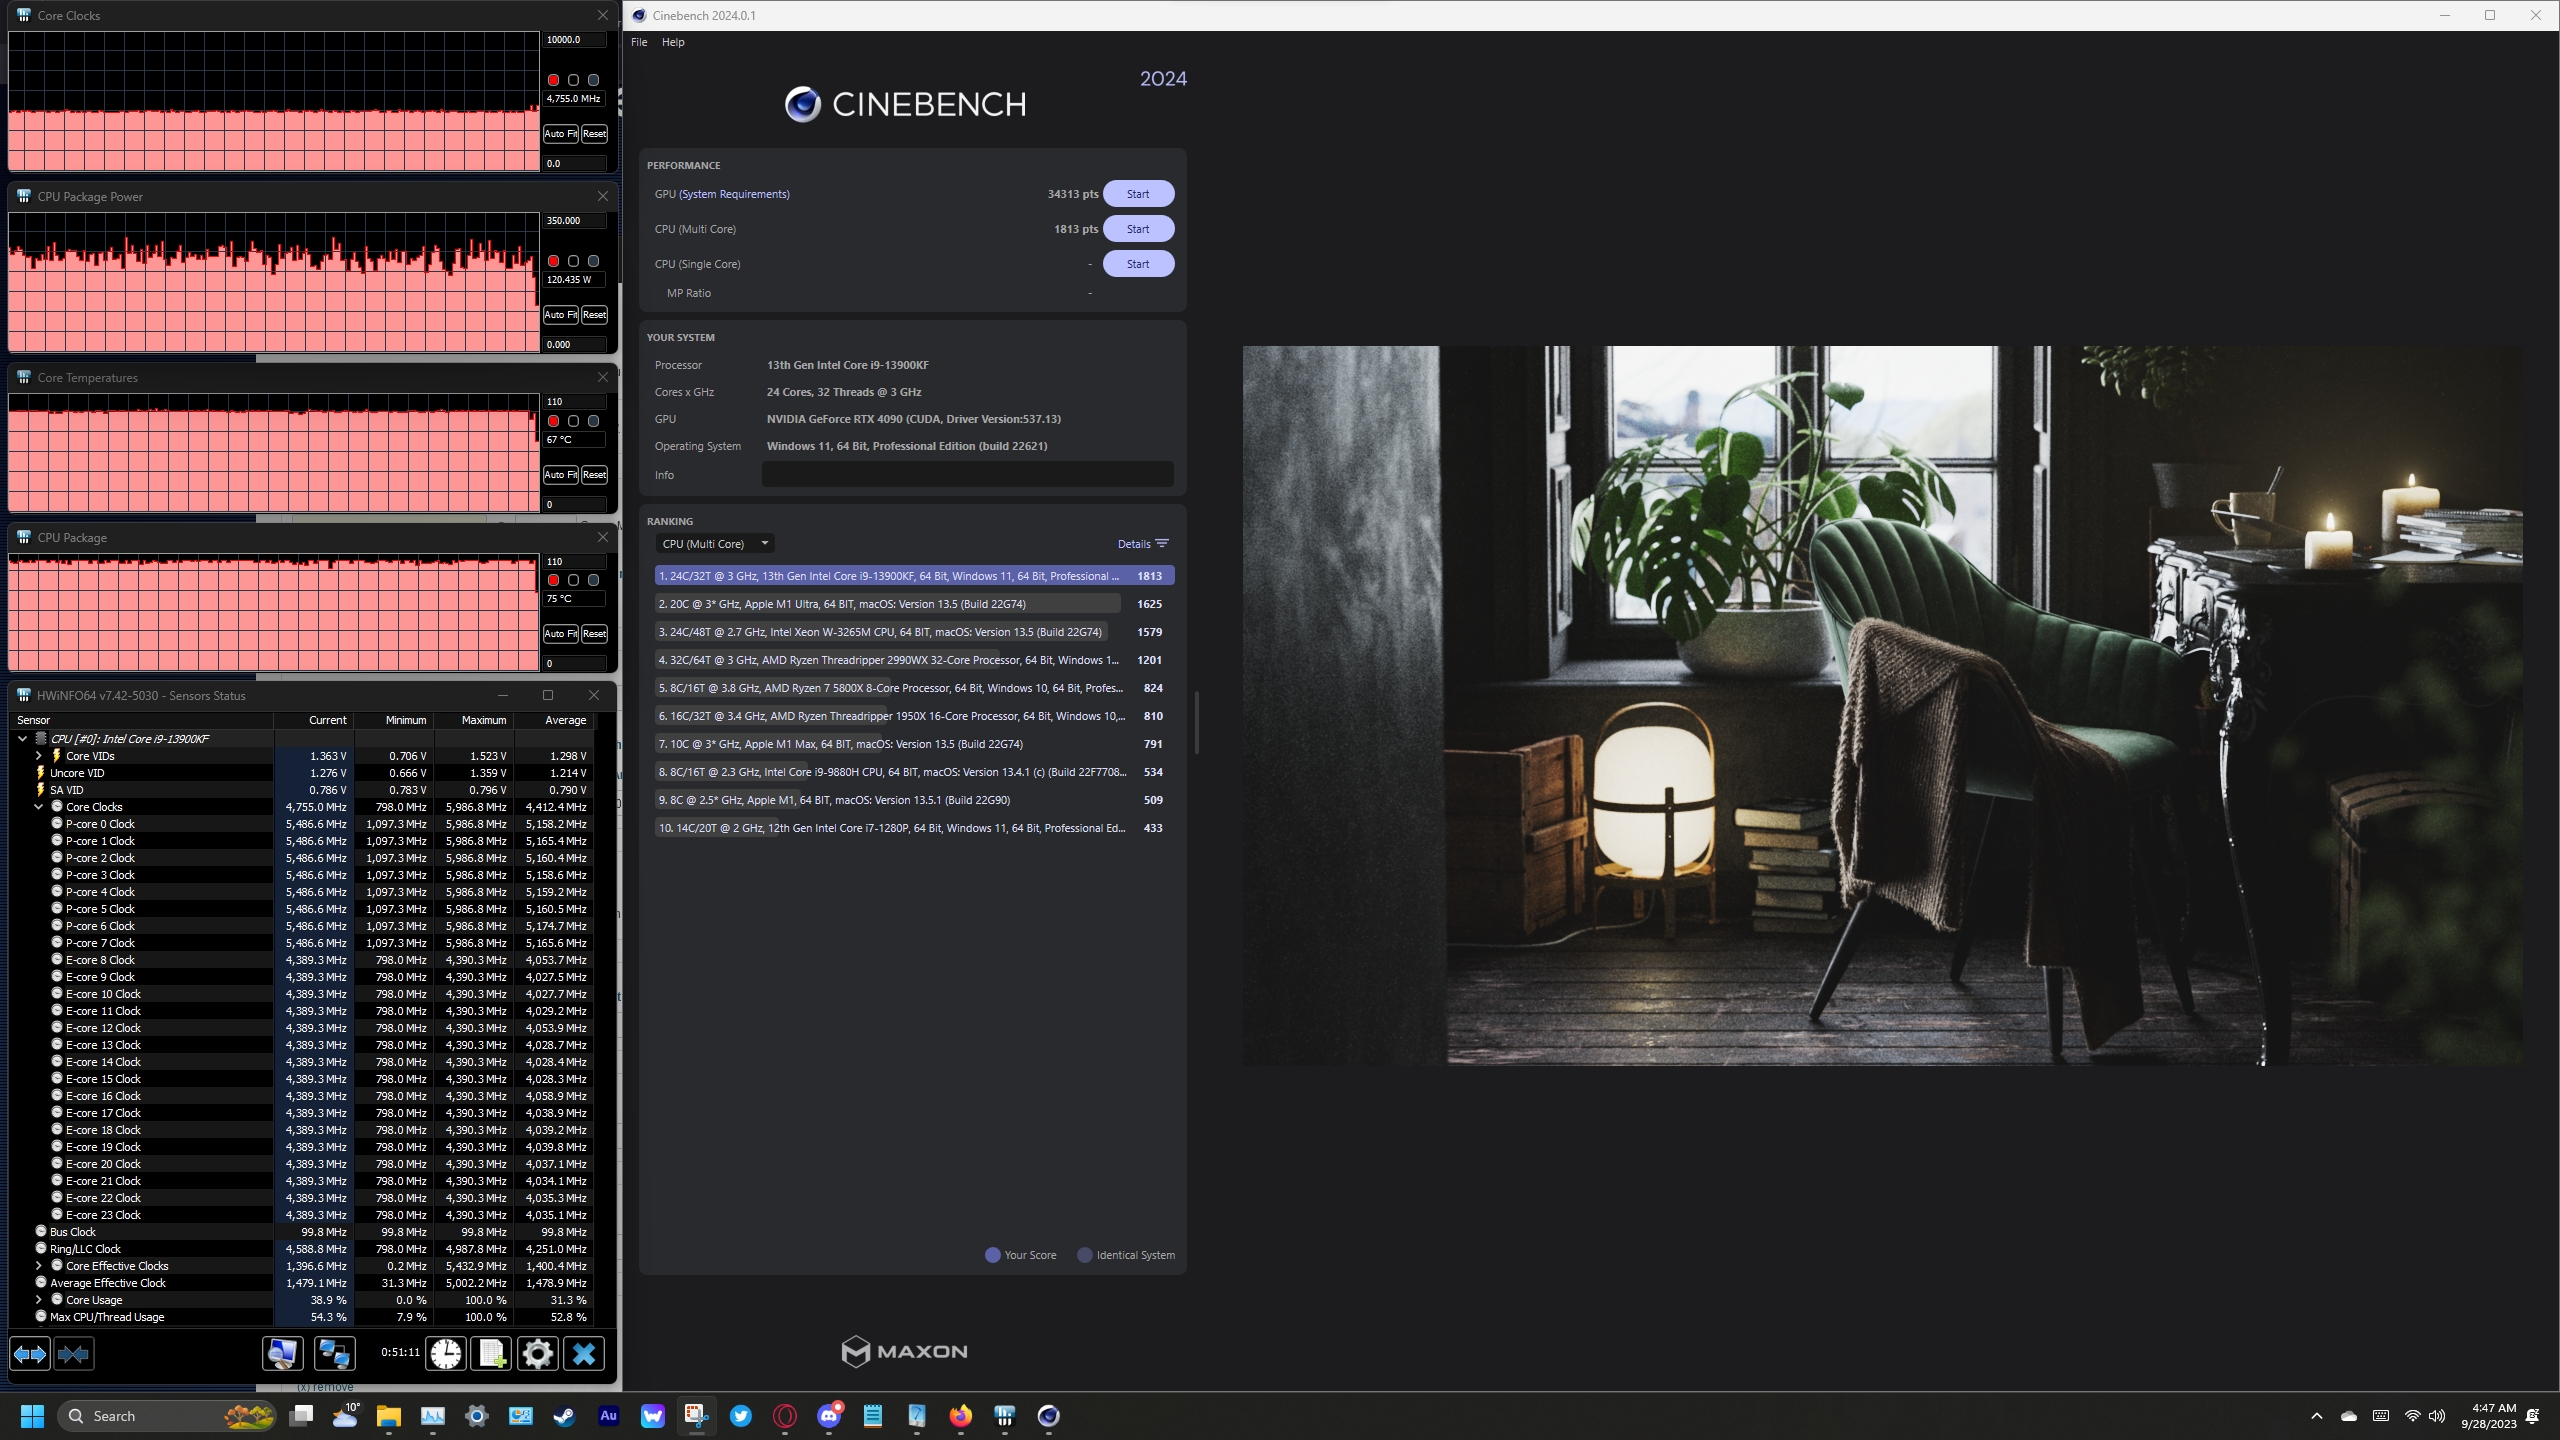
Task: Select middle circle in CPU Package Power window
Action: (573, 261)
